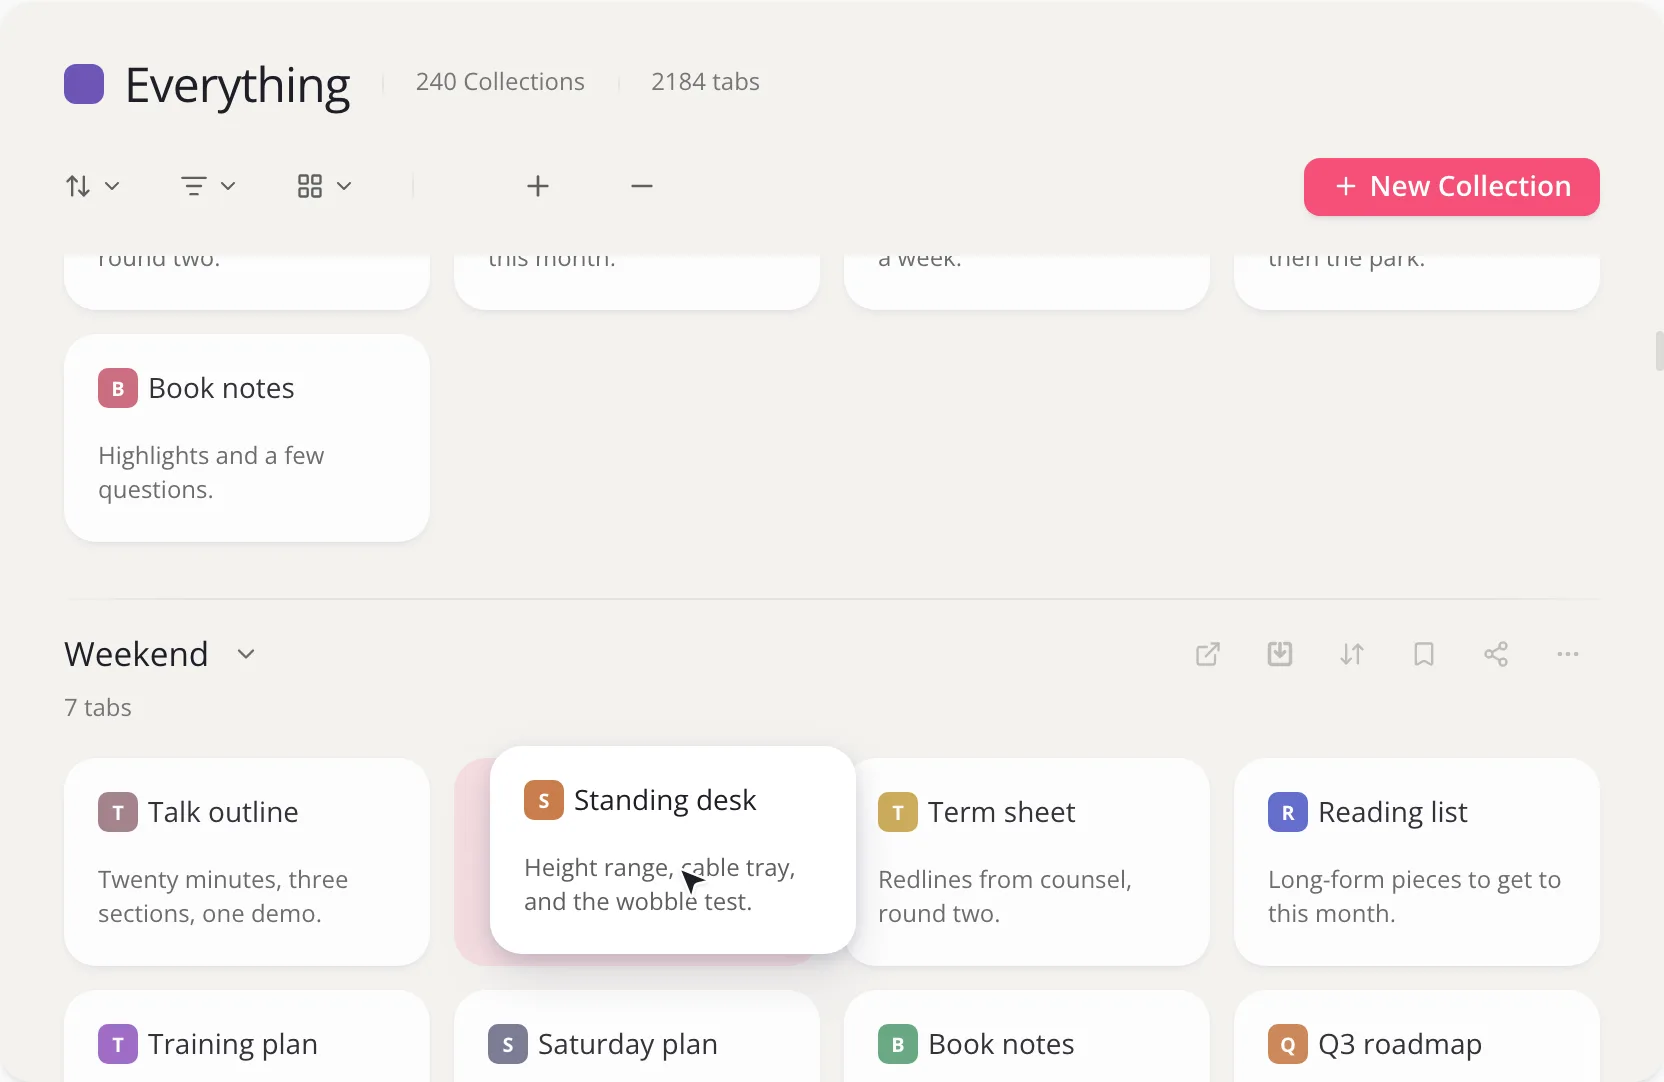Click the S icon on Standing desk

point(544,800)
